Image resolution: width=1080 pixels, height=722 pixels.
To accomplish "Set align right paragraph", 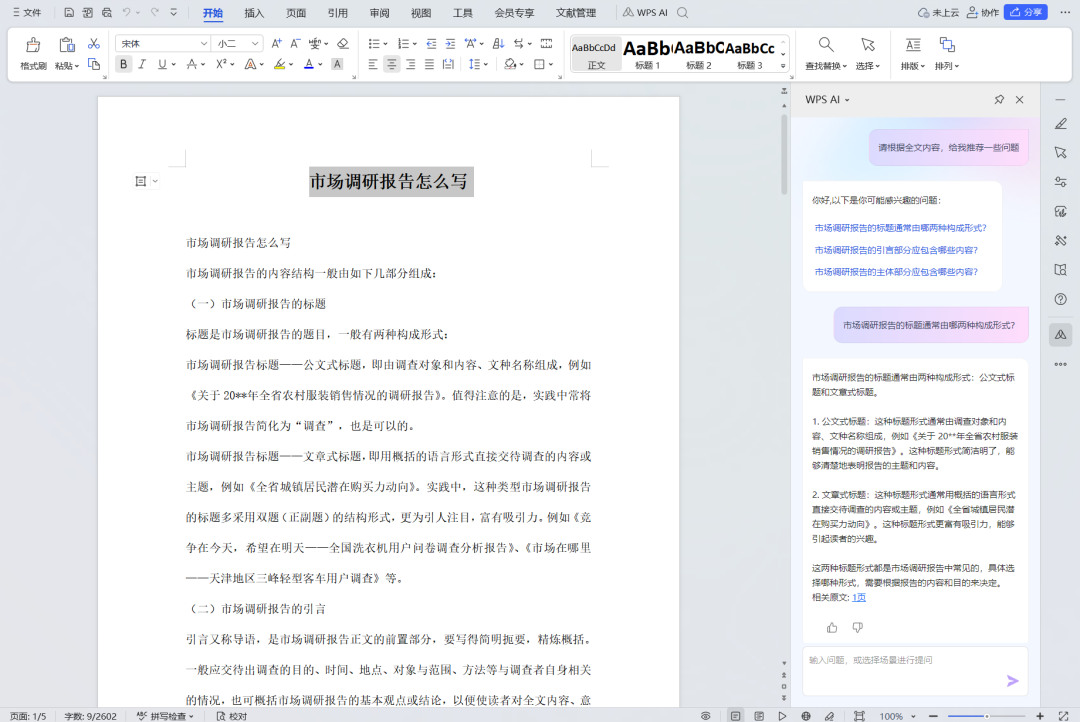I will 411,64.
